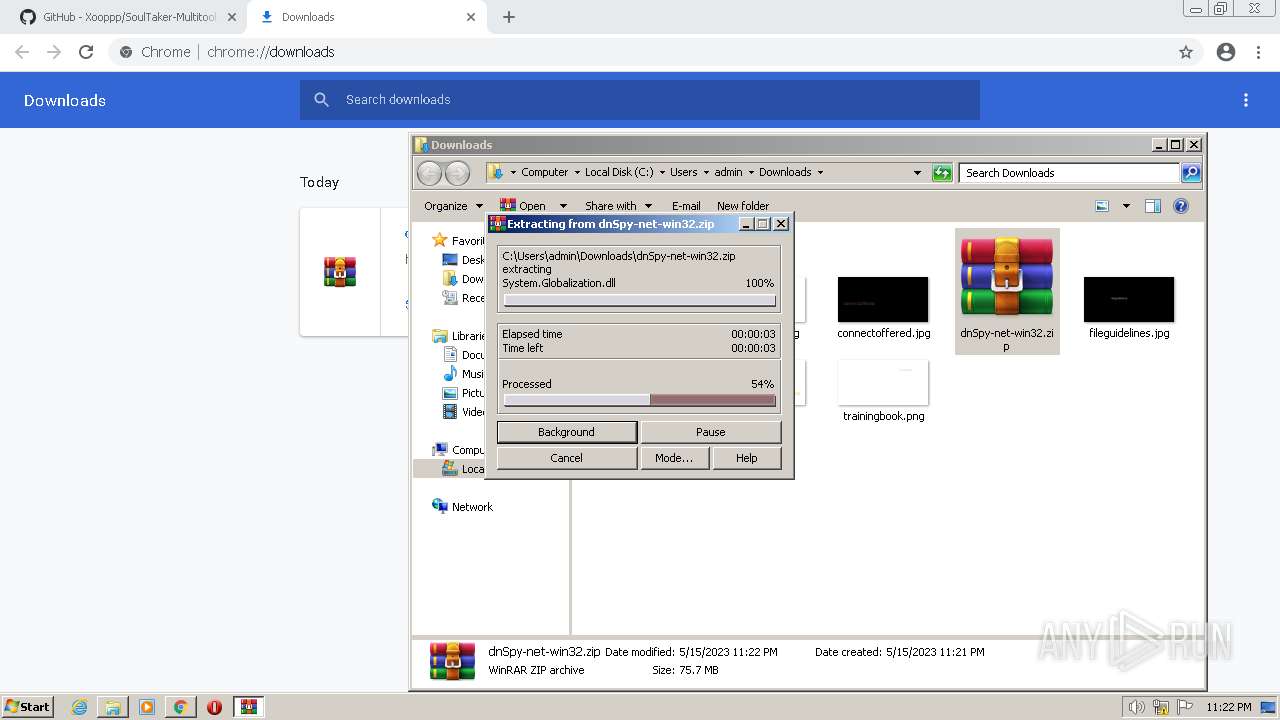Click the Opera taskbar icon

[214, 707]
